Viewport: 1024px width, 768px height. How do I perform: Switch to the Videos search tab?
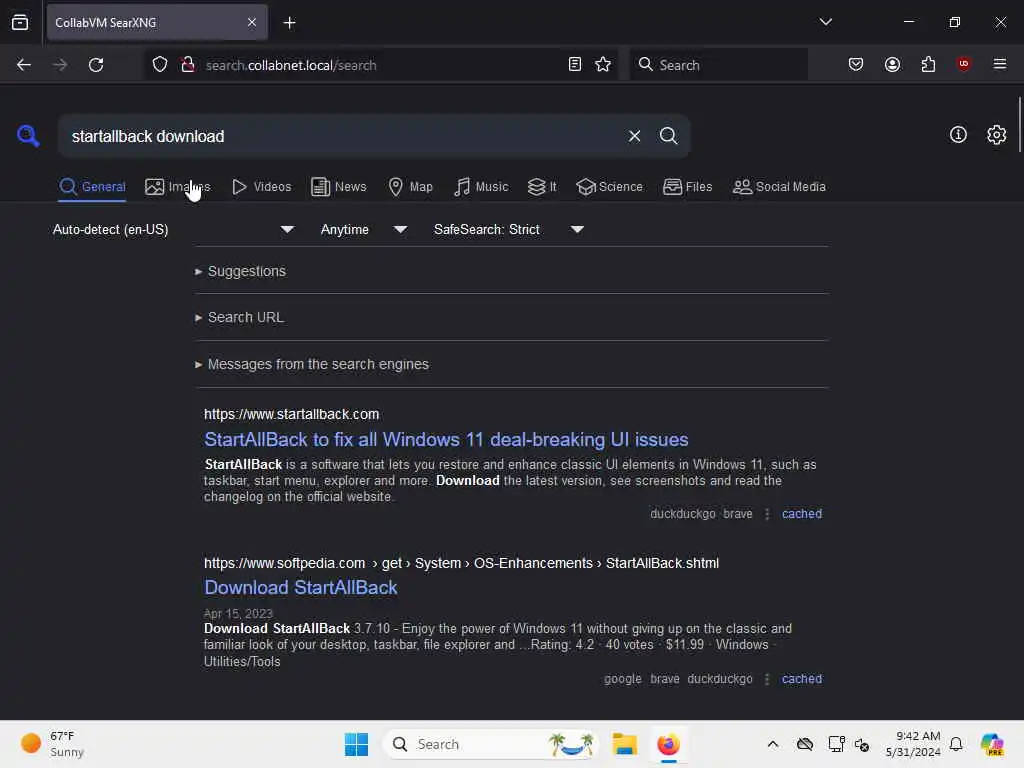coord(261,187)
